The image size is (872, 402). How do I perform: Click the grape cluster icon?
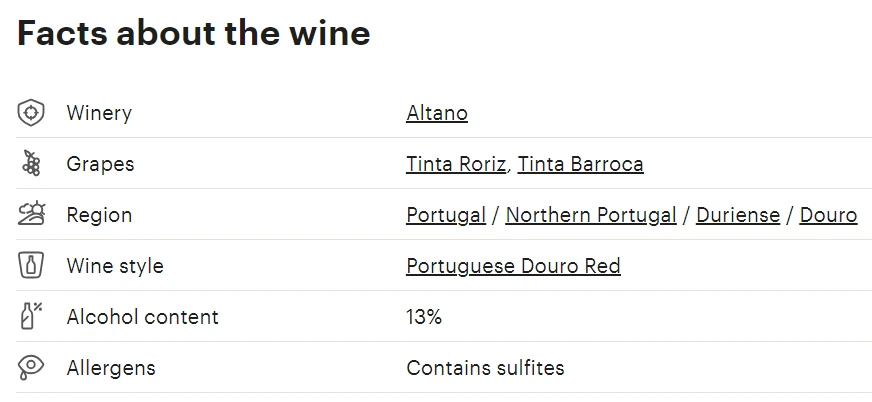[31, 163]
